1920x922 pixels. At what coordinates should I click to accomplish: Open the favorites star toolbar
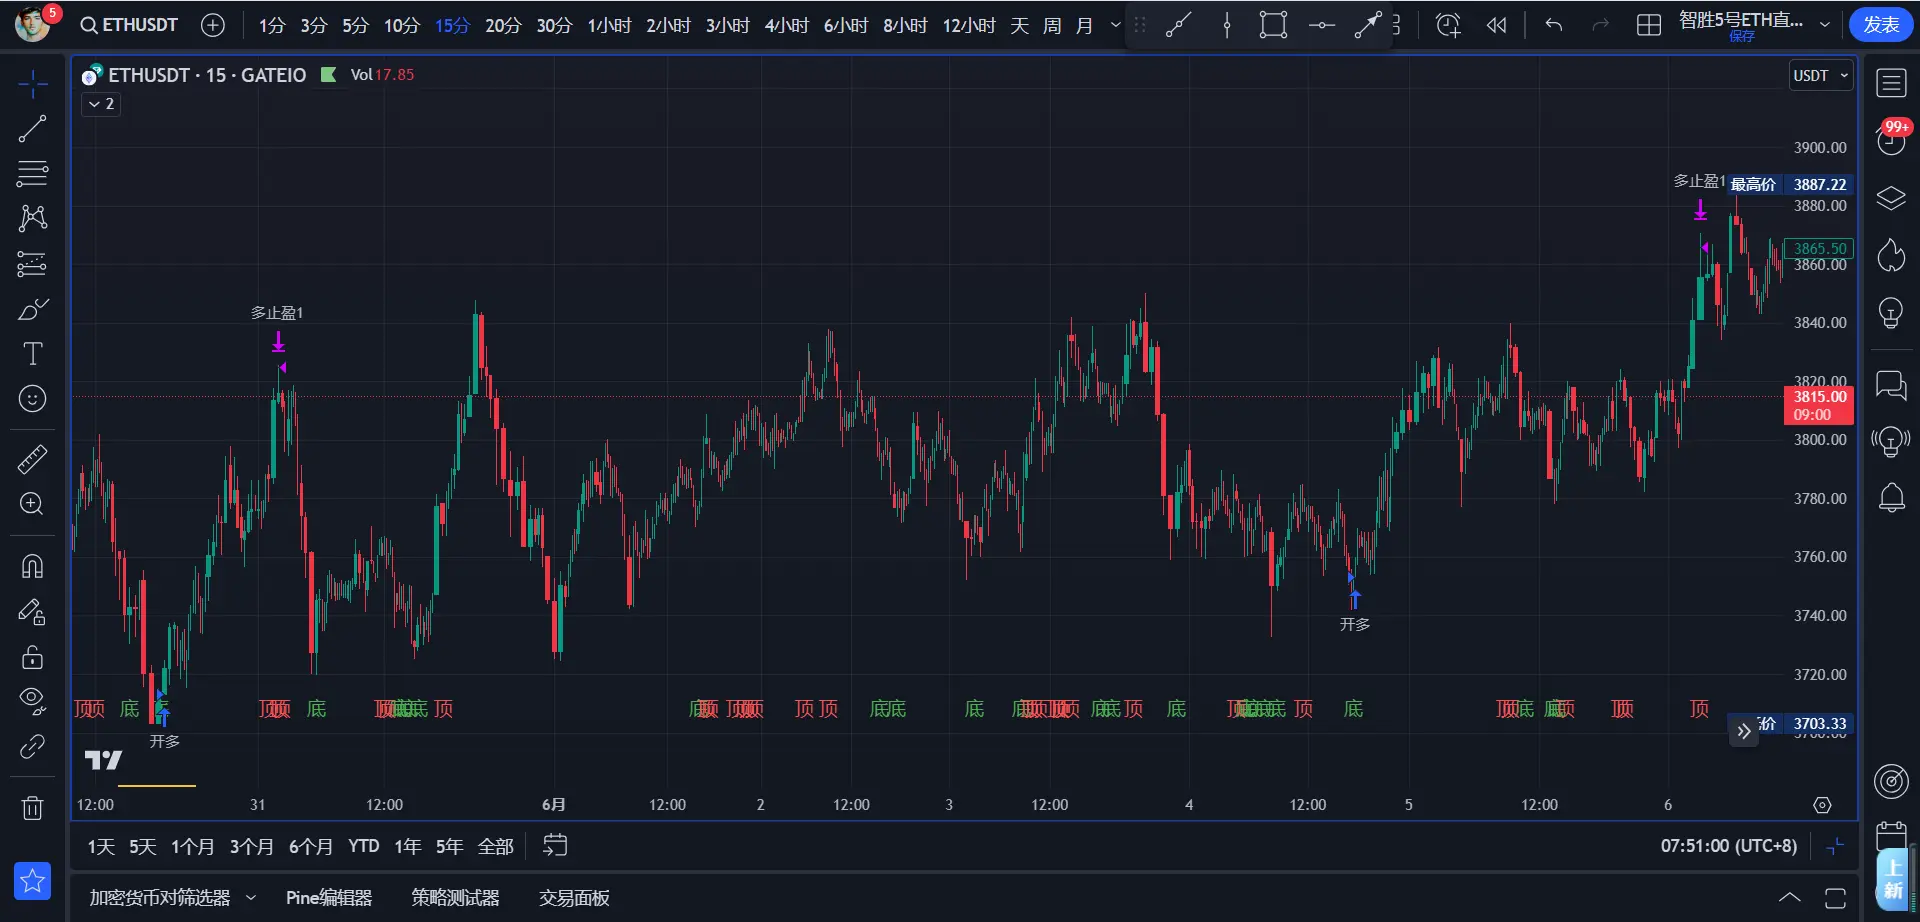tap(33, 881)
